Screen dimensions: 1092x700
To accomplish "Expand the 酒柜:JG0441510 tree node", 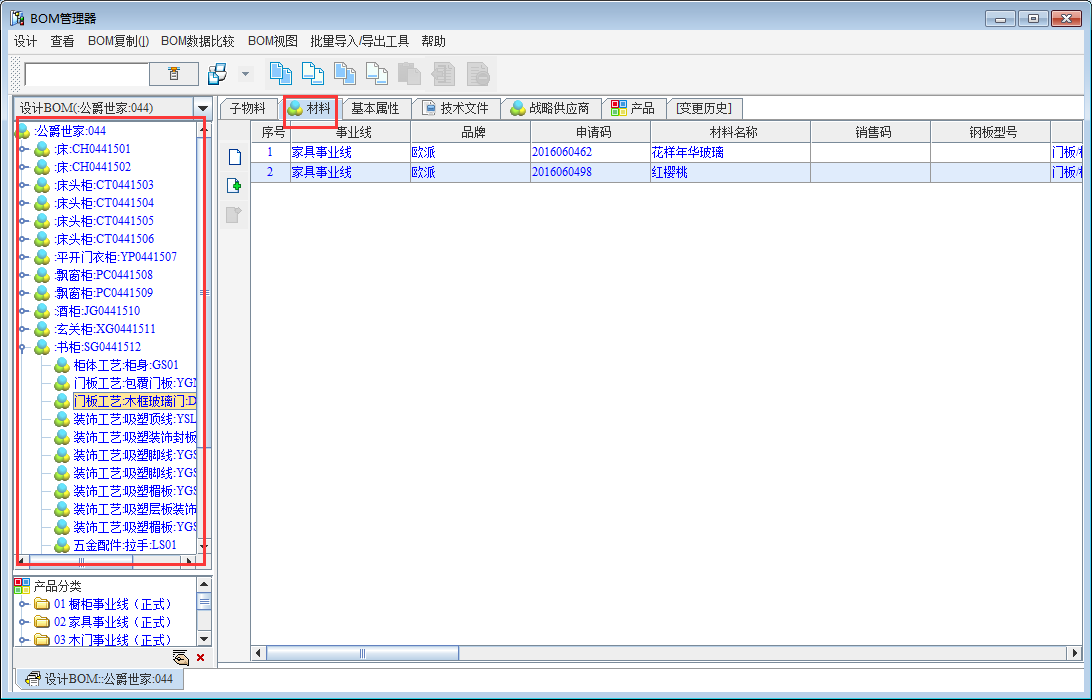I will tap(23, 311).
